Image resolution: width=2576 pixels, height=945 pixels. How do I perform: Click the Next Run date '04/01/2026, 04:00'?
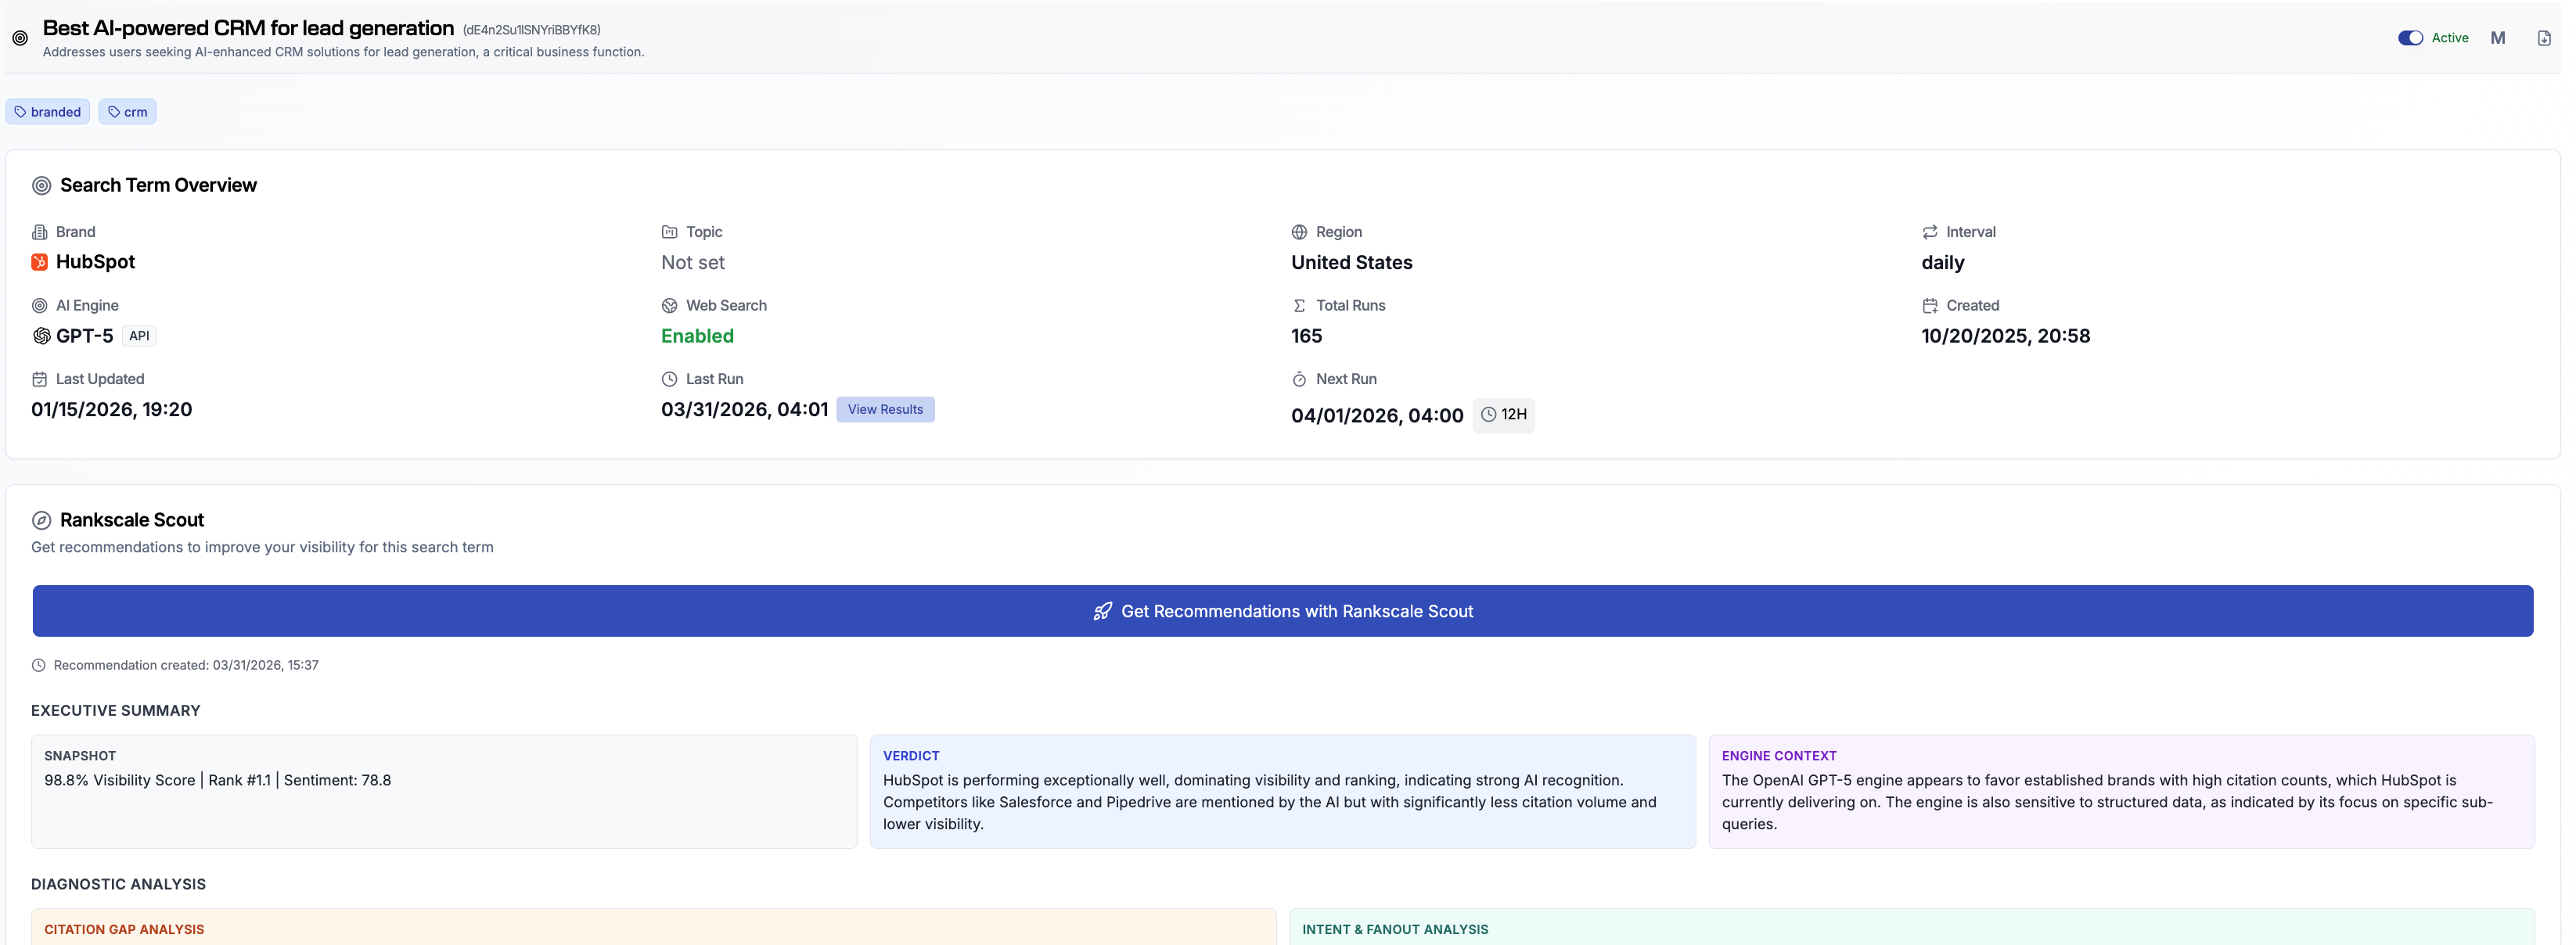tap(1377, 416)
